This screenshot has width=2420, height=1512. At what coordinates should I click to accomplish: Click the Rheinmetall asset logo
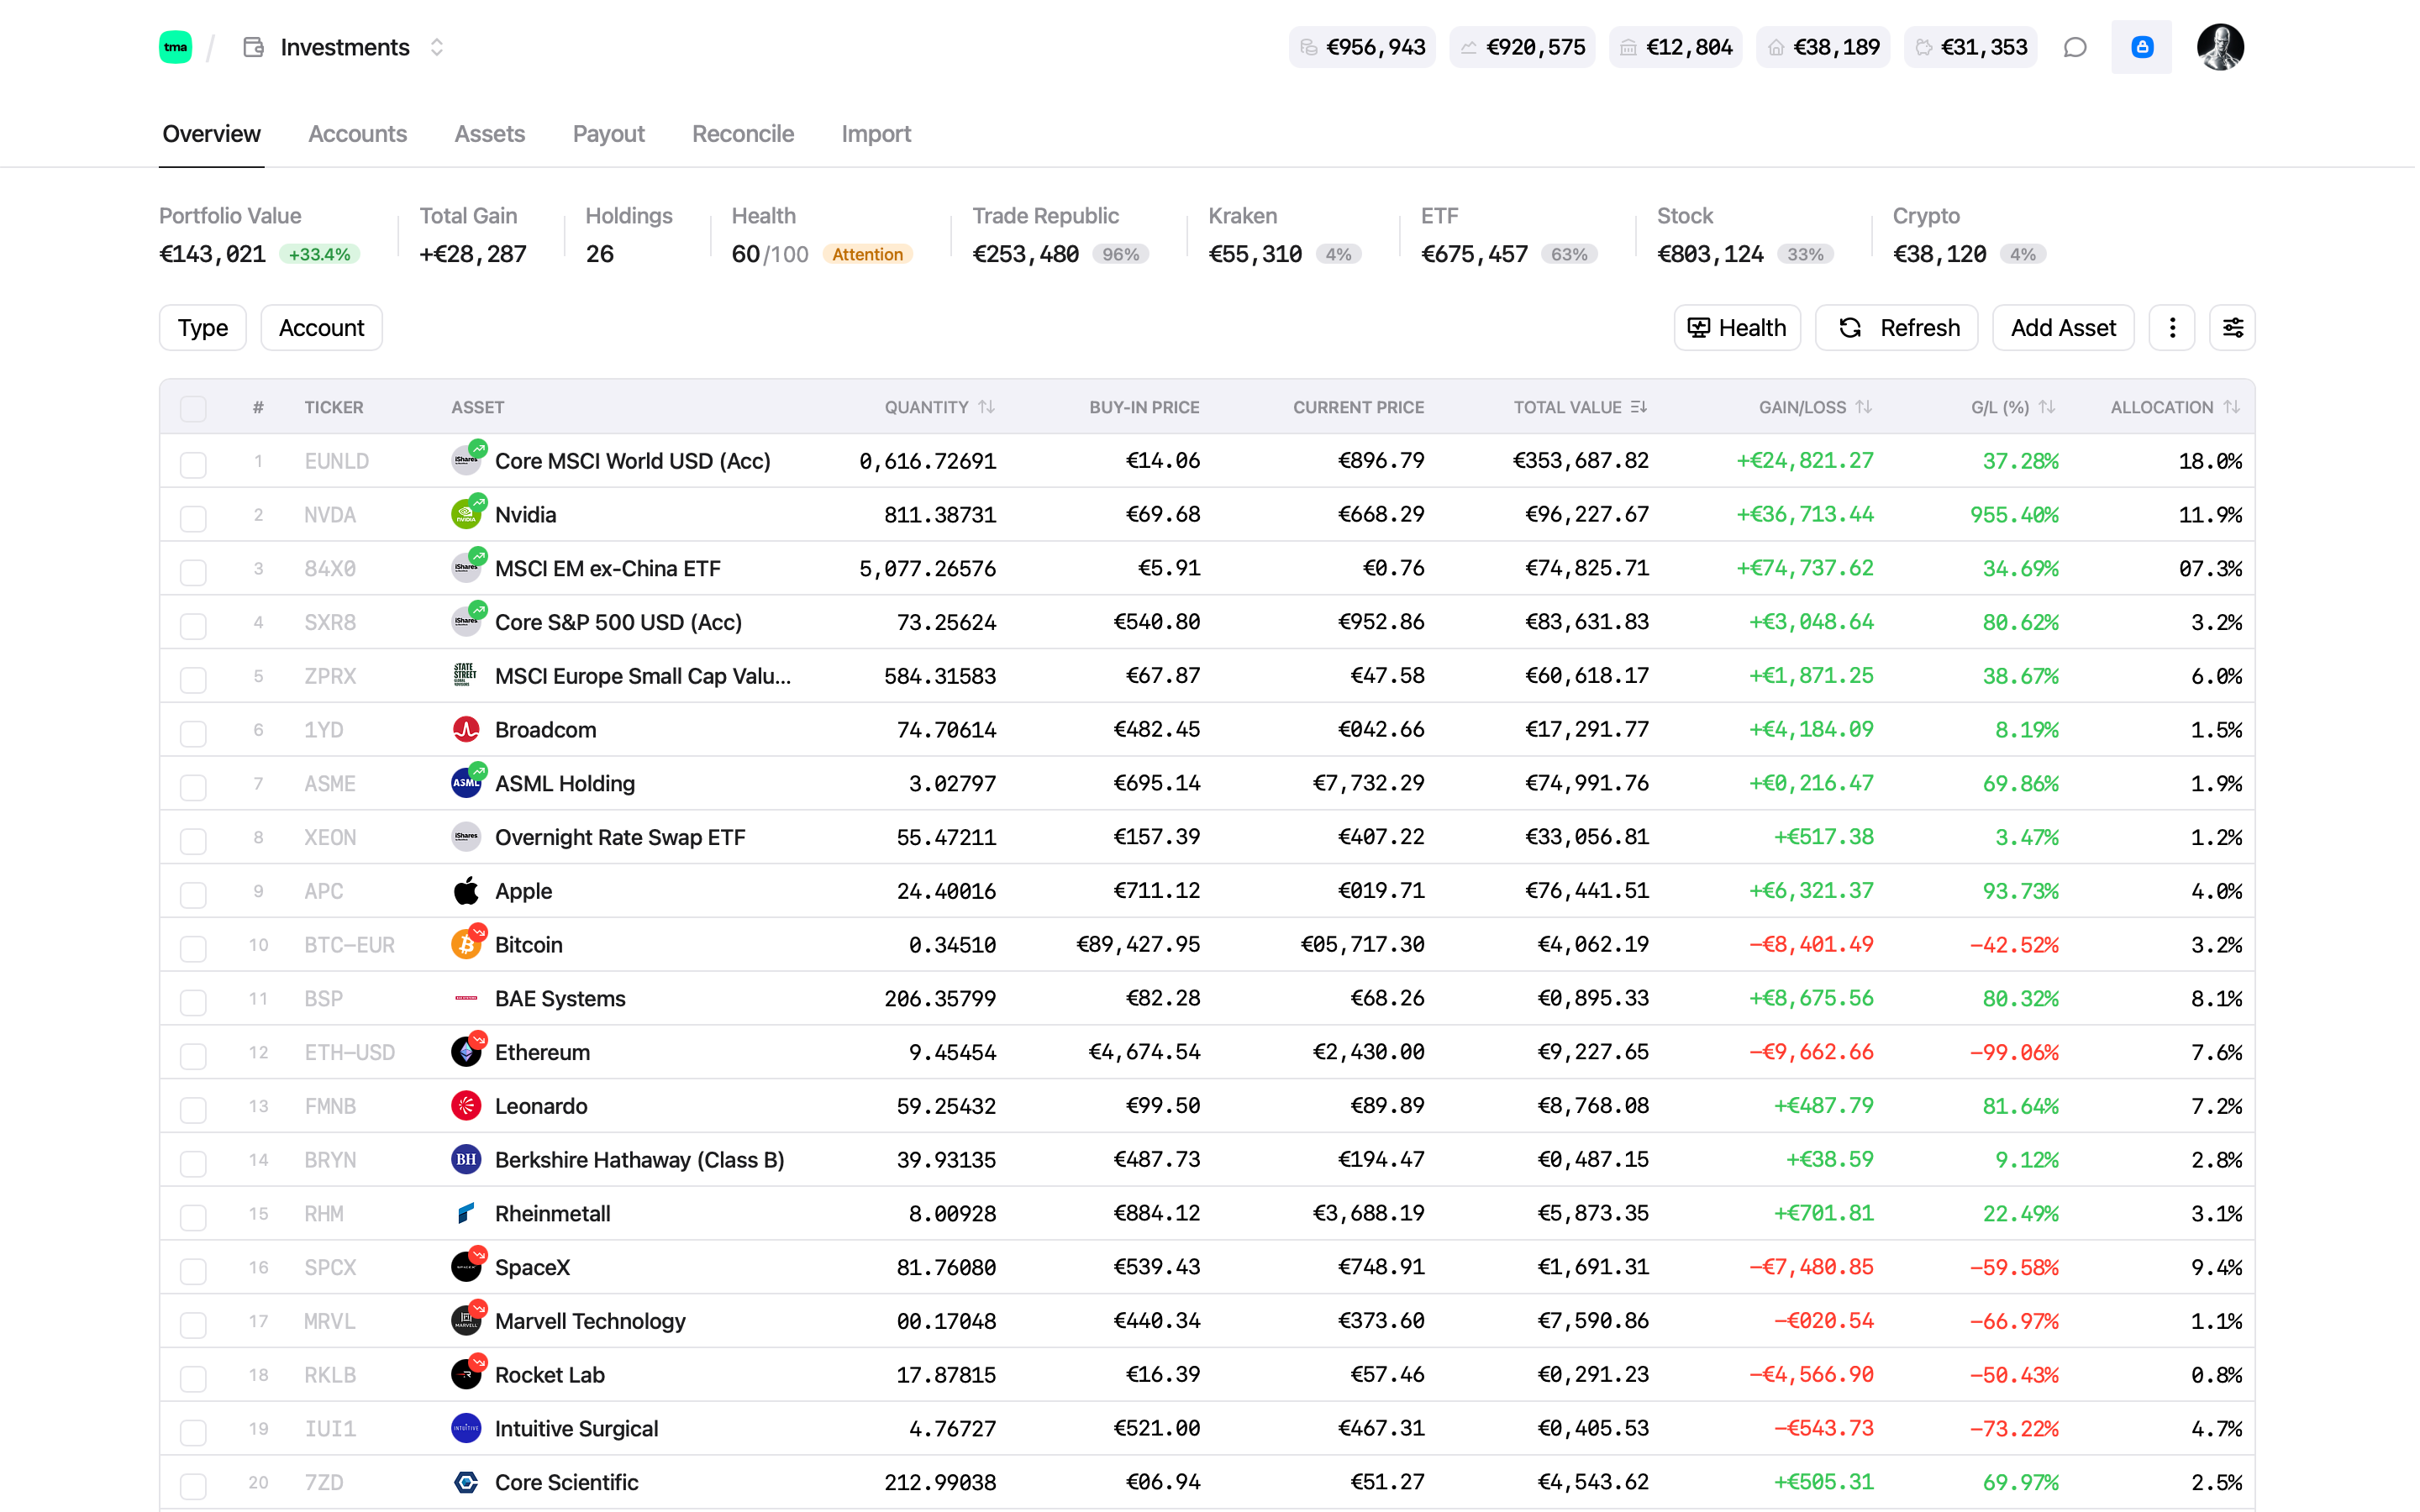(466, 1214)
